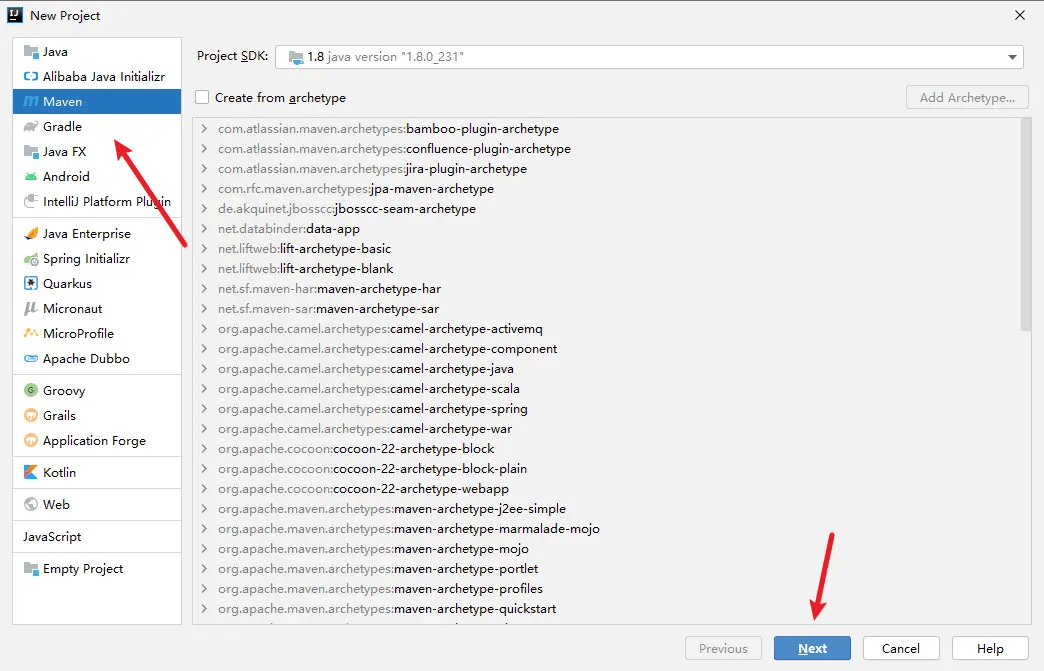Select the Quarkus icon in sidebar

click(31, 284)
